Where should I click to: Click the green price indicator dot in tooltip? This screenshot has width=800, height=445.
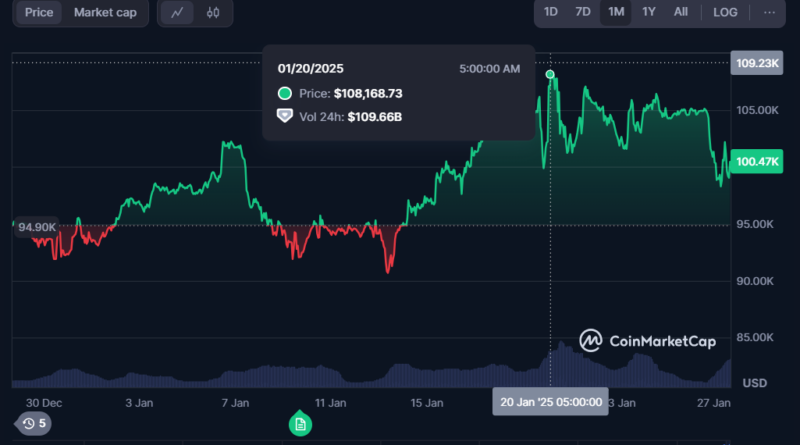(x=285, y=93)
